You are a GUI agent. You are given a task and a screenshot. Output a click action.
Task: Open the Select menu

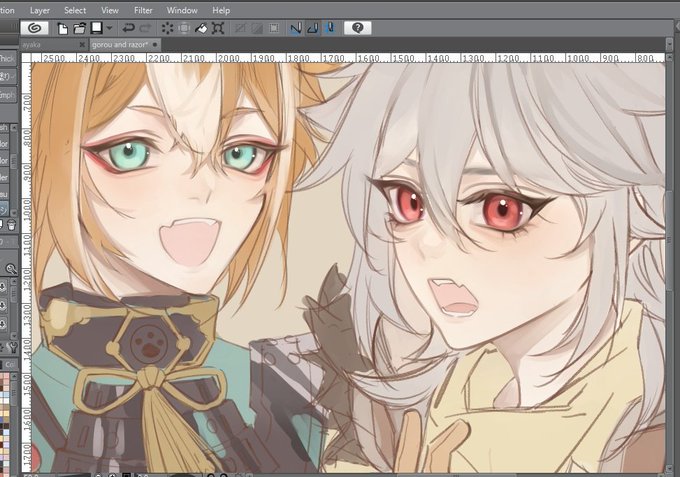click(x=75, y=10)
